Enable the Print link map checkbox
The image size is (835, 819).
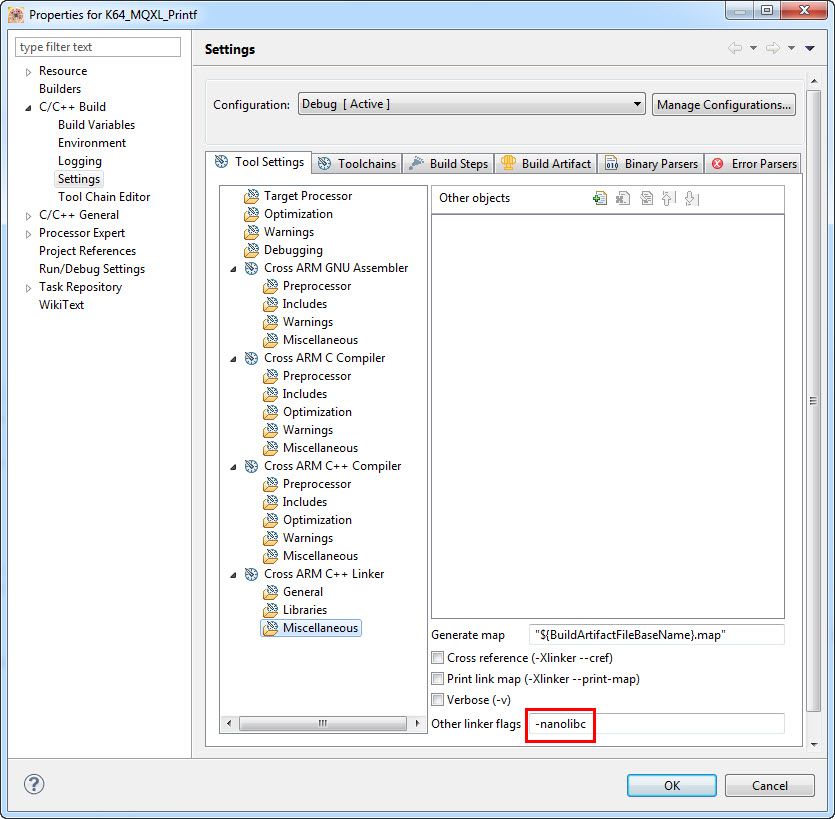[437, 678]
